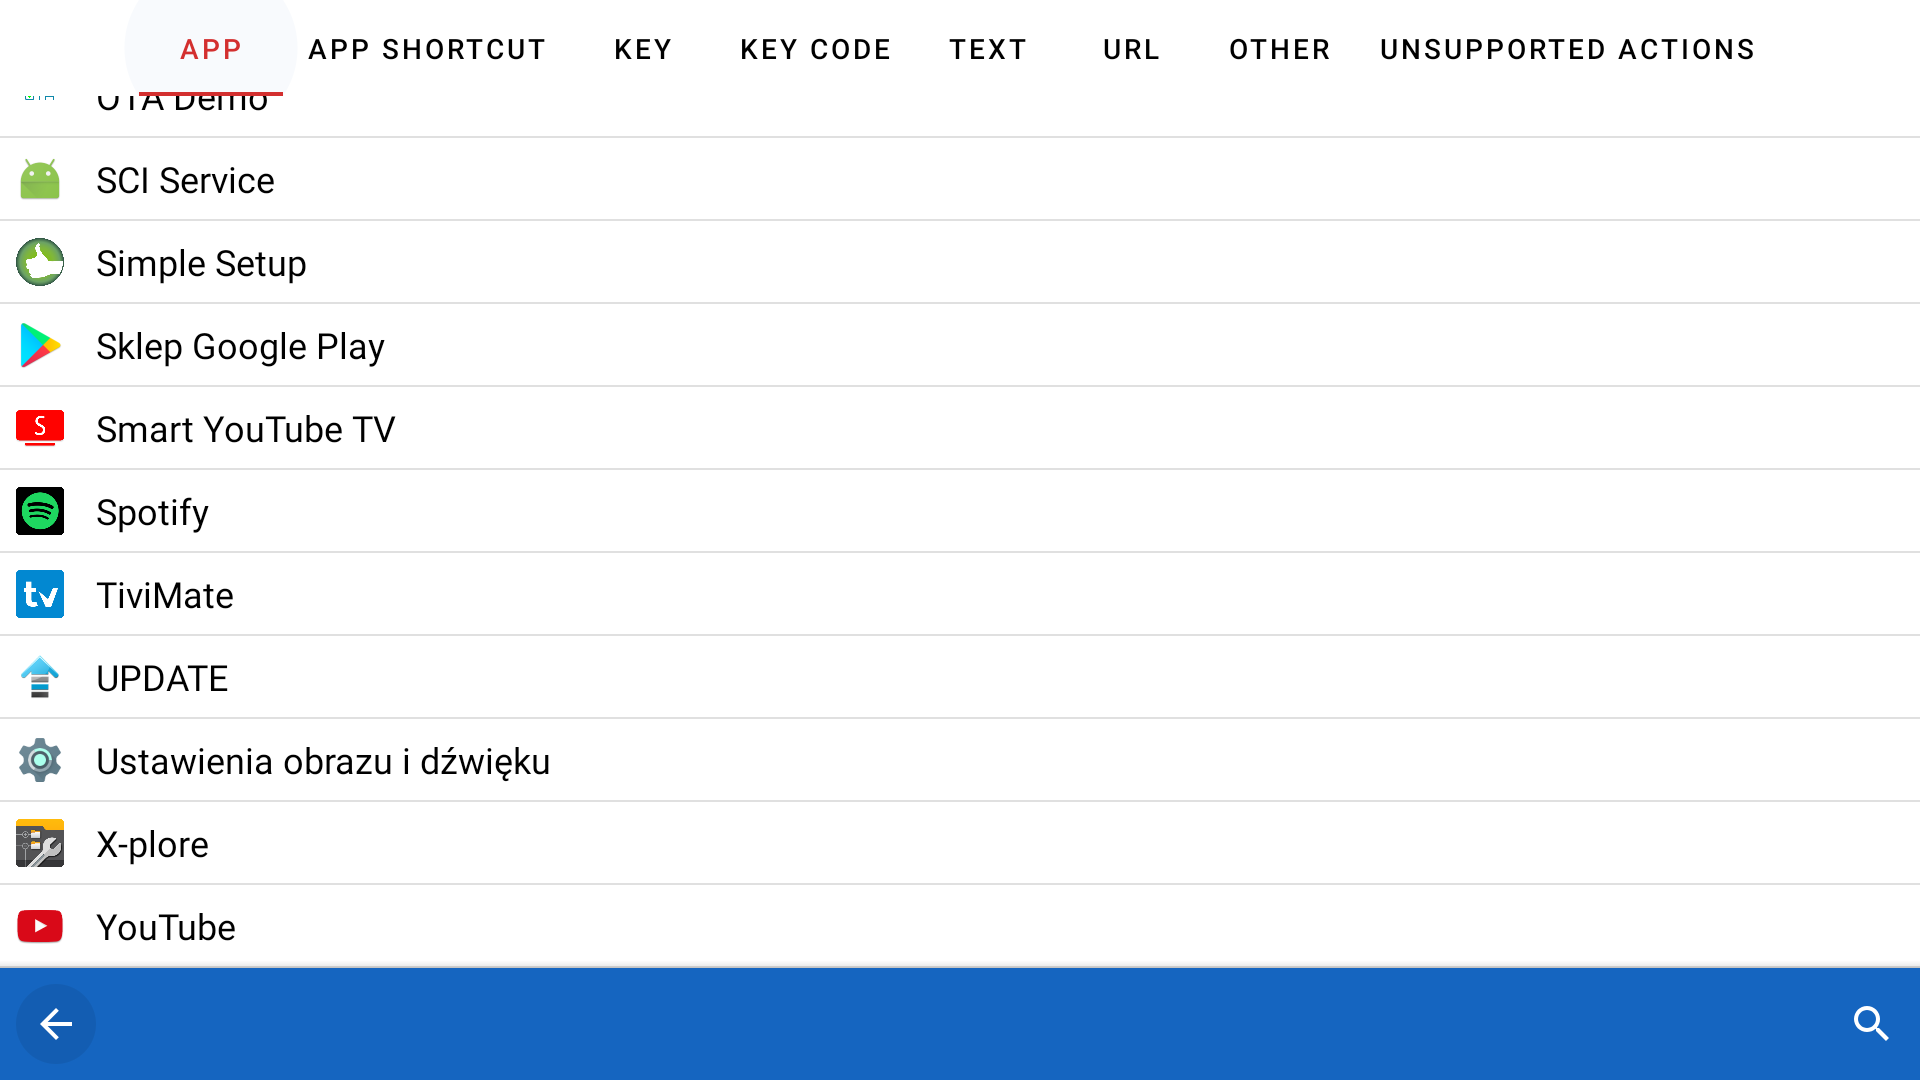
Task: Switch to the TEXT tab
Action: click(x=988, y=49)
